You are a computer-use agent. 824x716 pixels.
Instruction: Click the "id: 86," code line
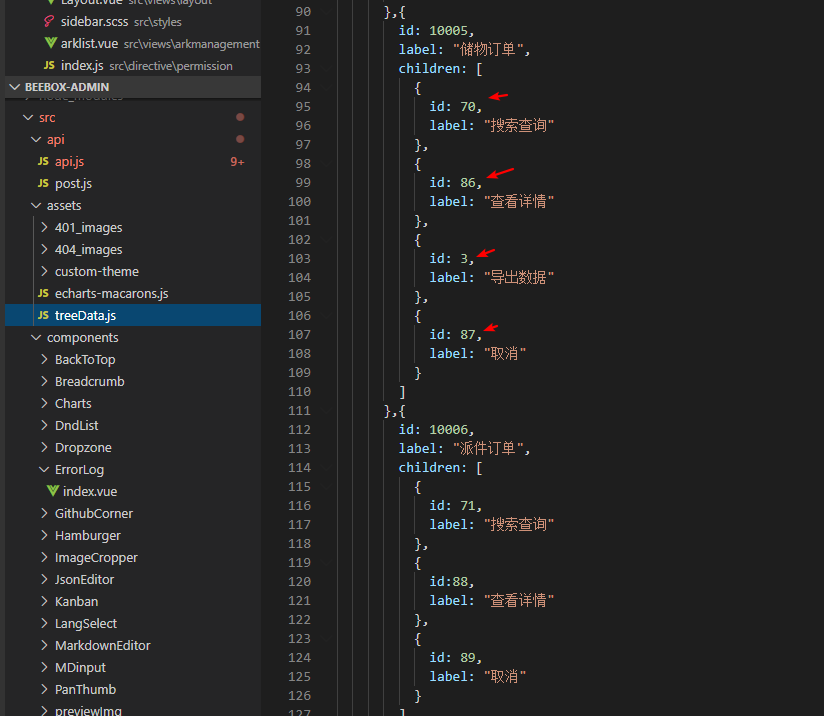456,183
